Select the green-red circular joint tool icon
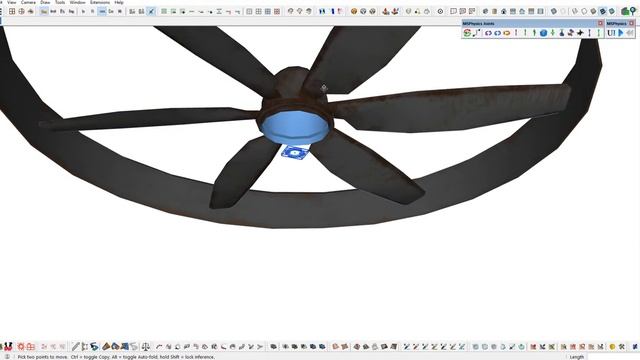 tap(467, 33)
